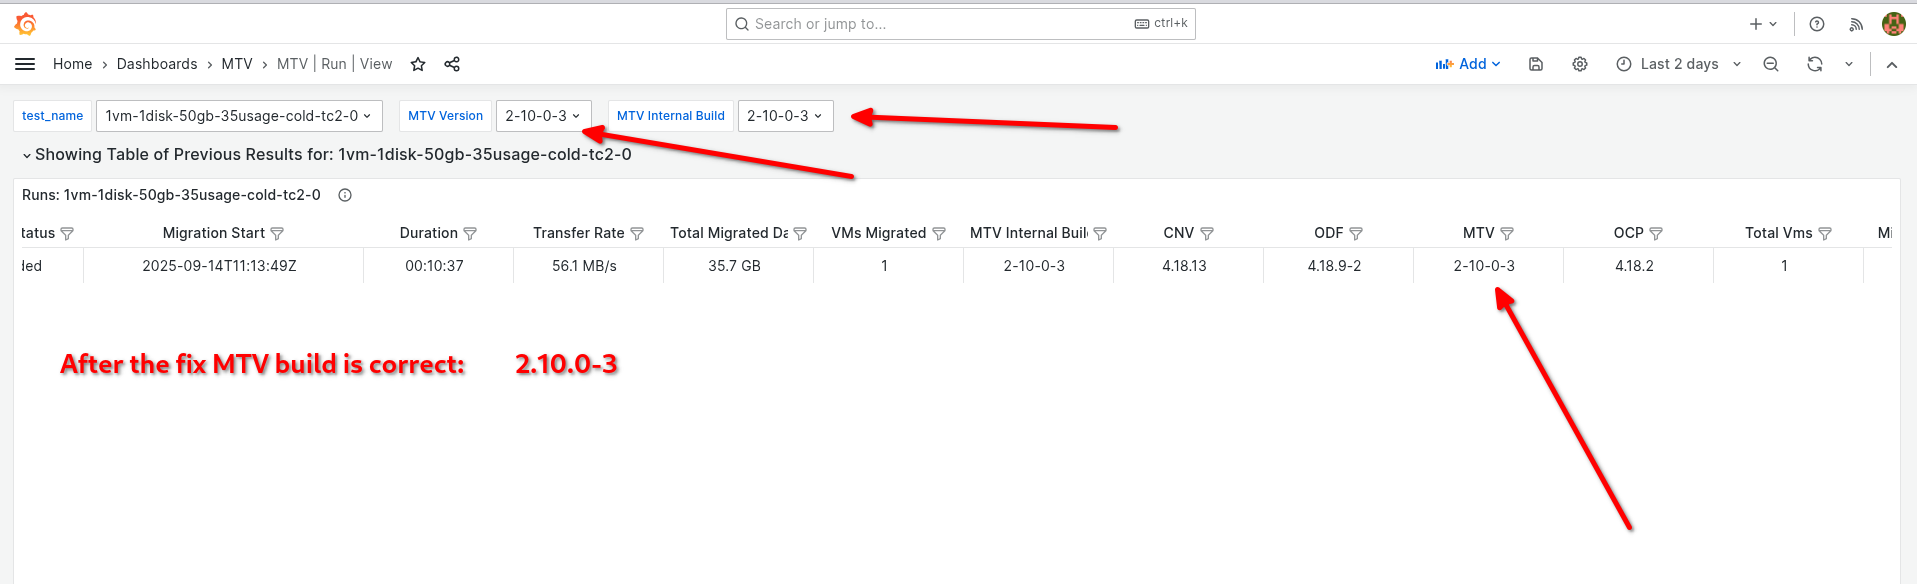Open the help question mark menu
The image size is (1917, 584).
pos(1817,24)
